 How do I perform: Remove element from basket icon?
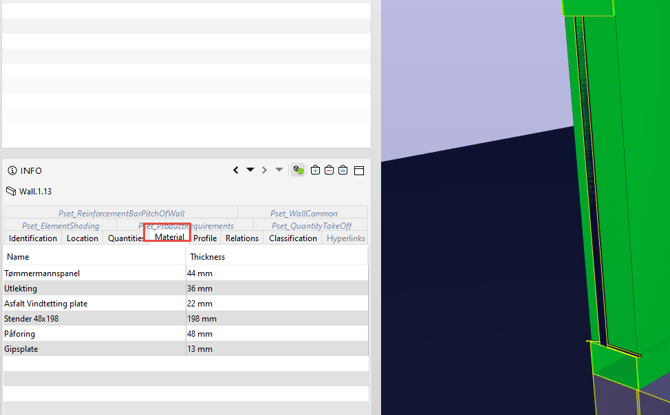click(x=329, y=170)
